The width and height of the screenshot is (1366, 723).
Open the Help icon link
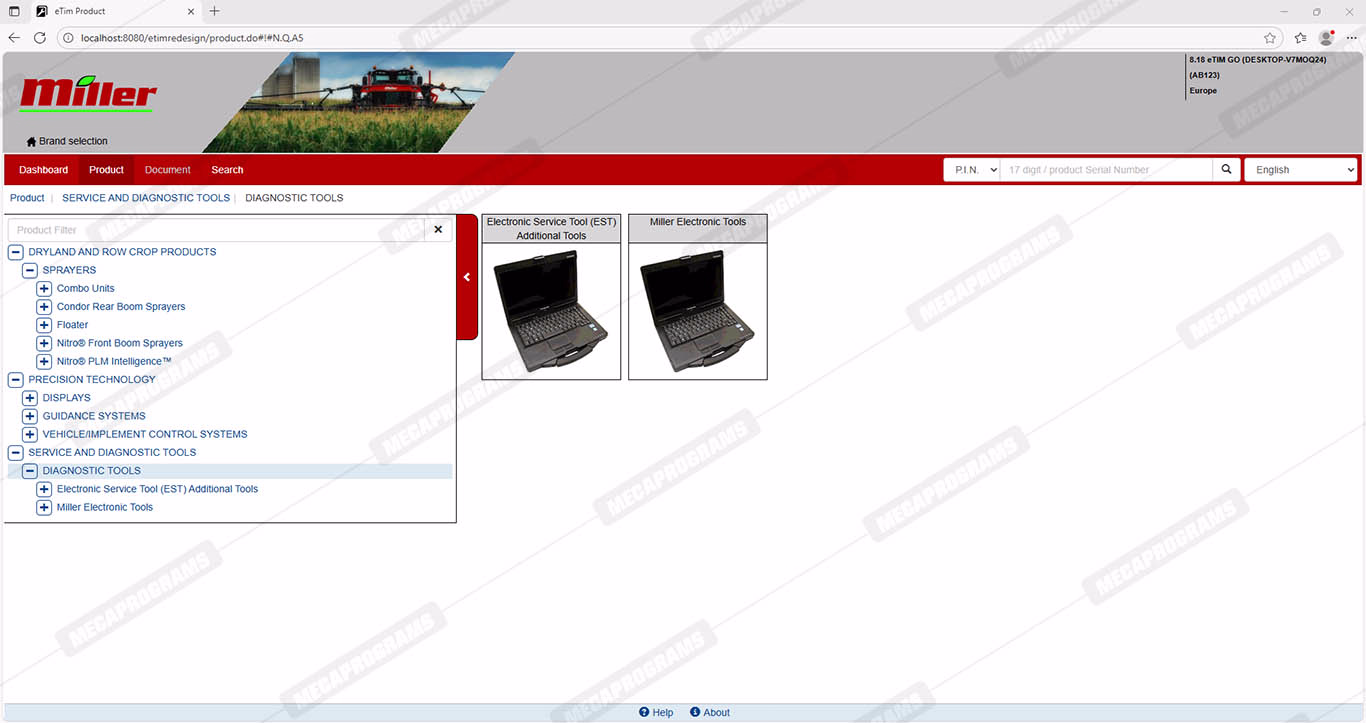(x=645, y=712)
